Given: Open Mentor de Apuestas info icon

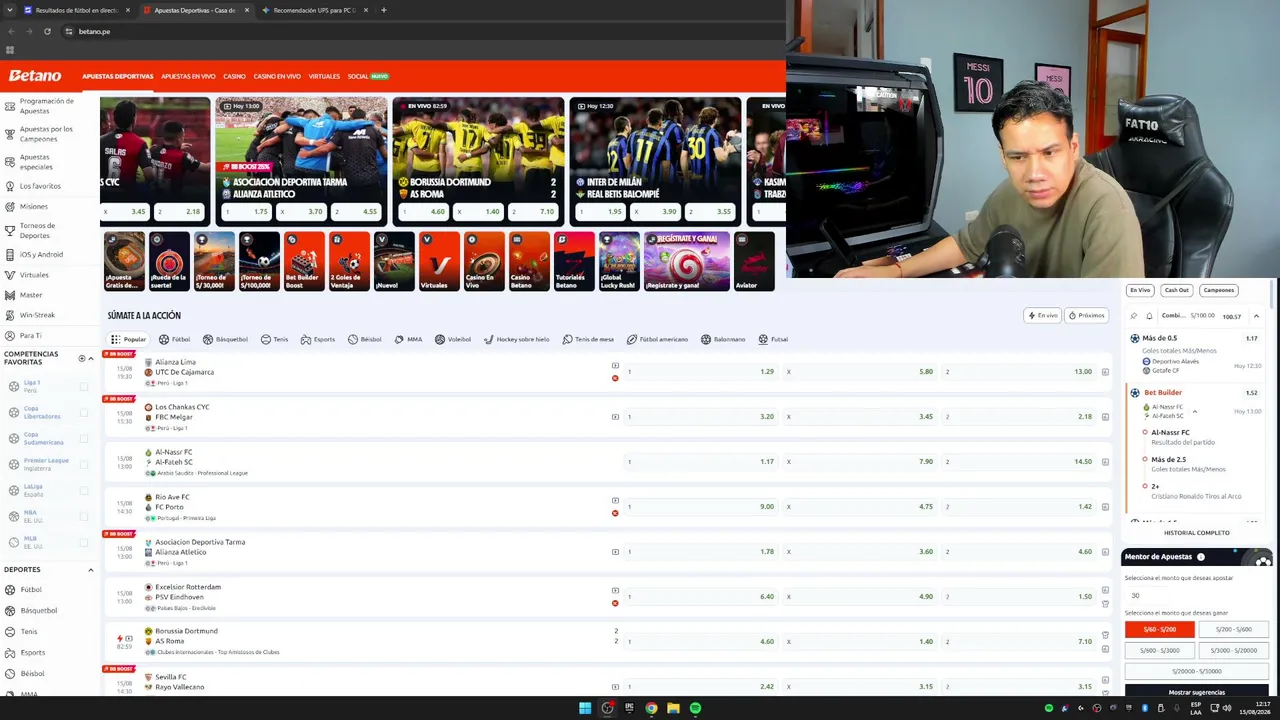Looking at the screenshot, I should pos(1201,557).
